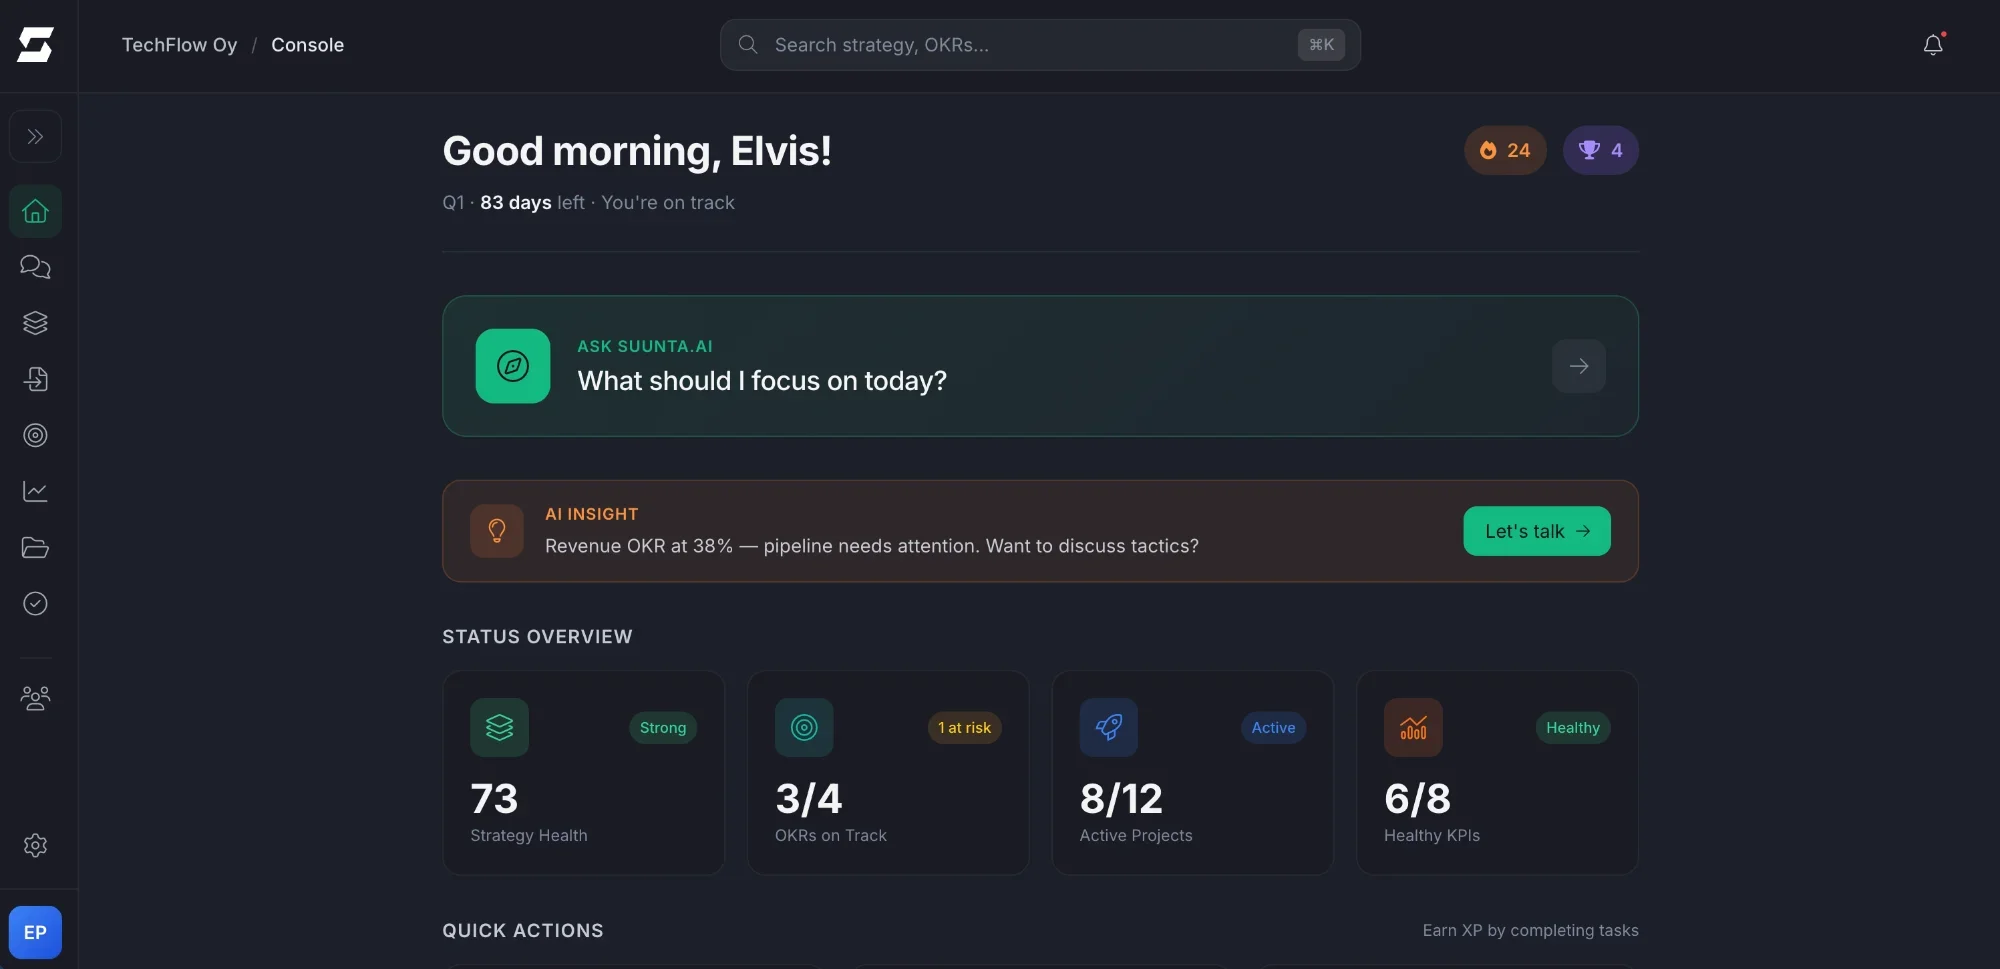Click the trophy badge showing 4
Screen dimensions: 2000x969
(x=1600, y=150)
